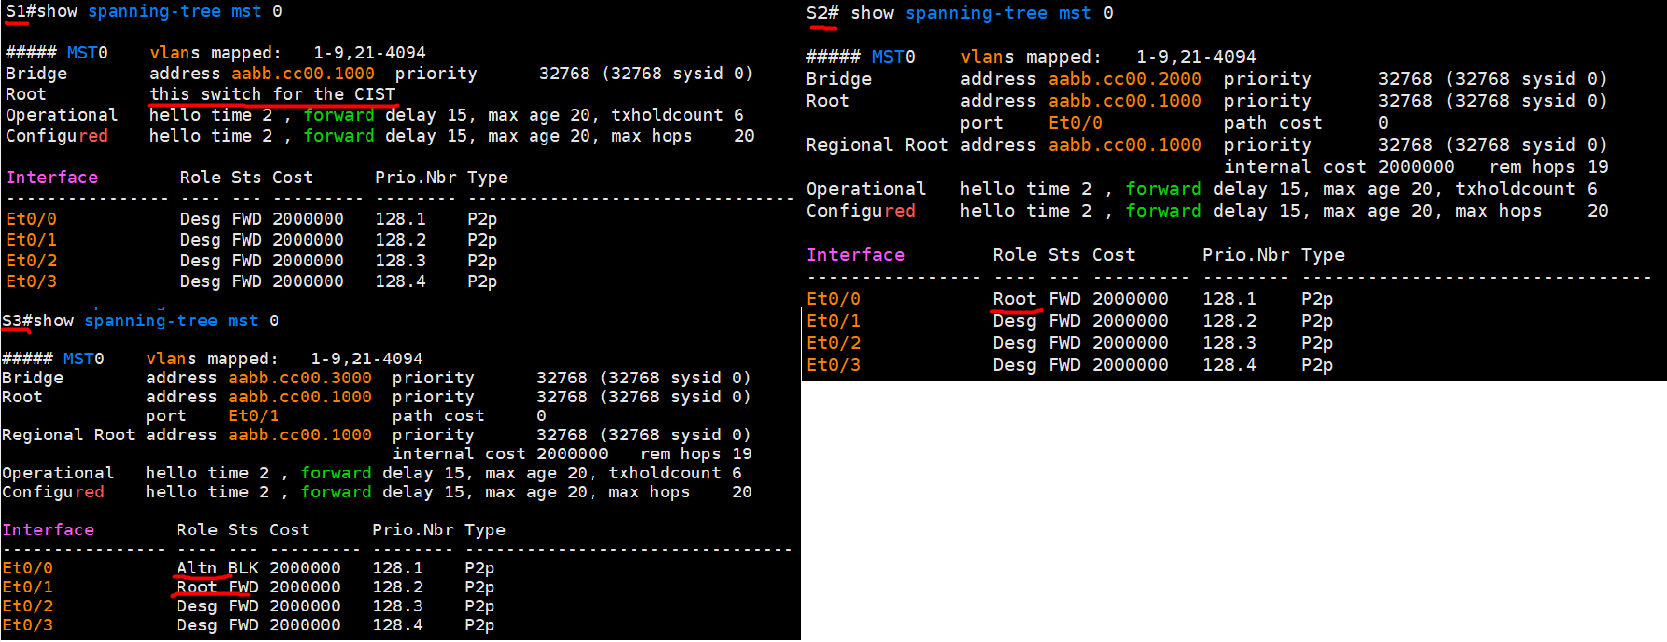
Task: Select S2 bridge address aabb.cc00.2000
Action: pyautogui.click(x=1124, y=79)
